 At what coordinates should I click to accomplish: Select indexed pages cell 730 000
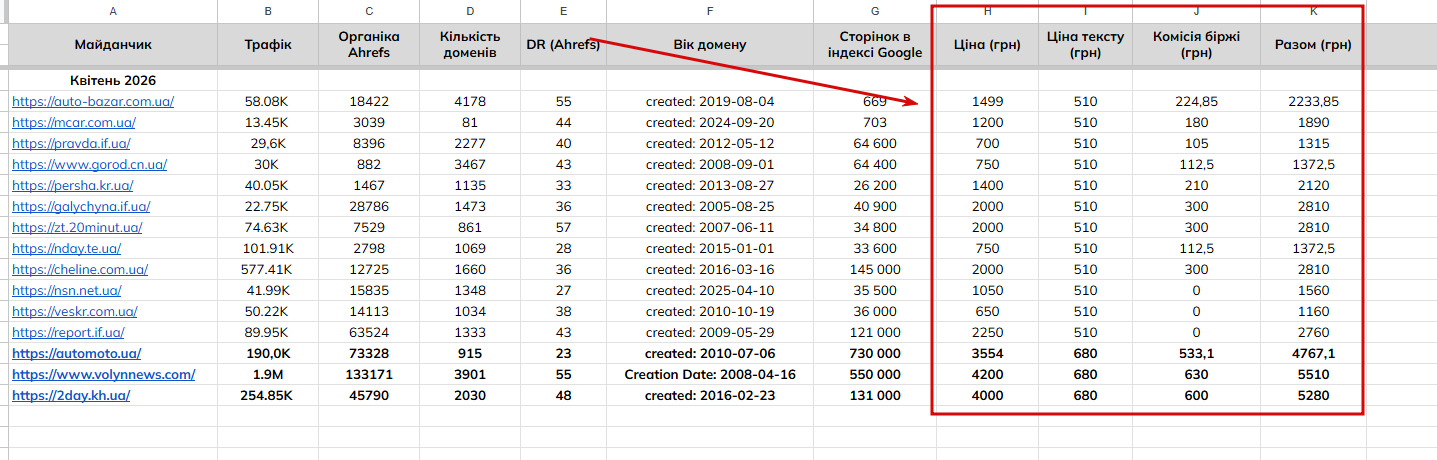[875, 354]
